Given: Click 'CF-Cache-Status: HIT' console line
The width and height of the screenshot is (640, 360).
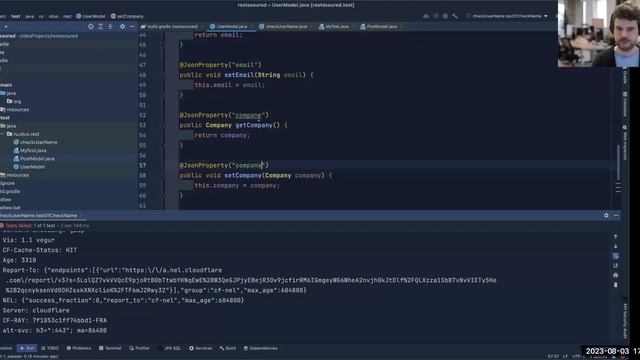Looking at the screenshot, I should click(x=40, y=250).
